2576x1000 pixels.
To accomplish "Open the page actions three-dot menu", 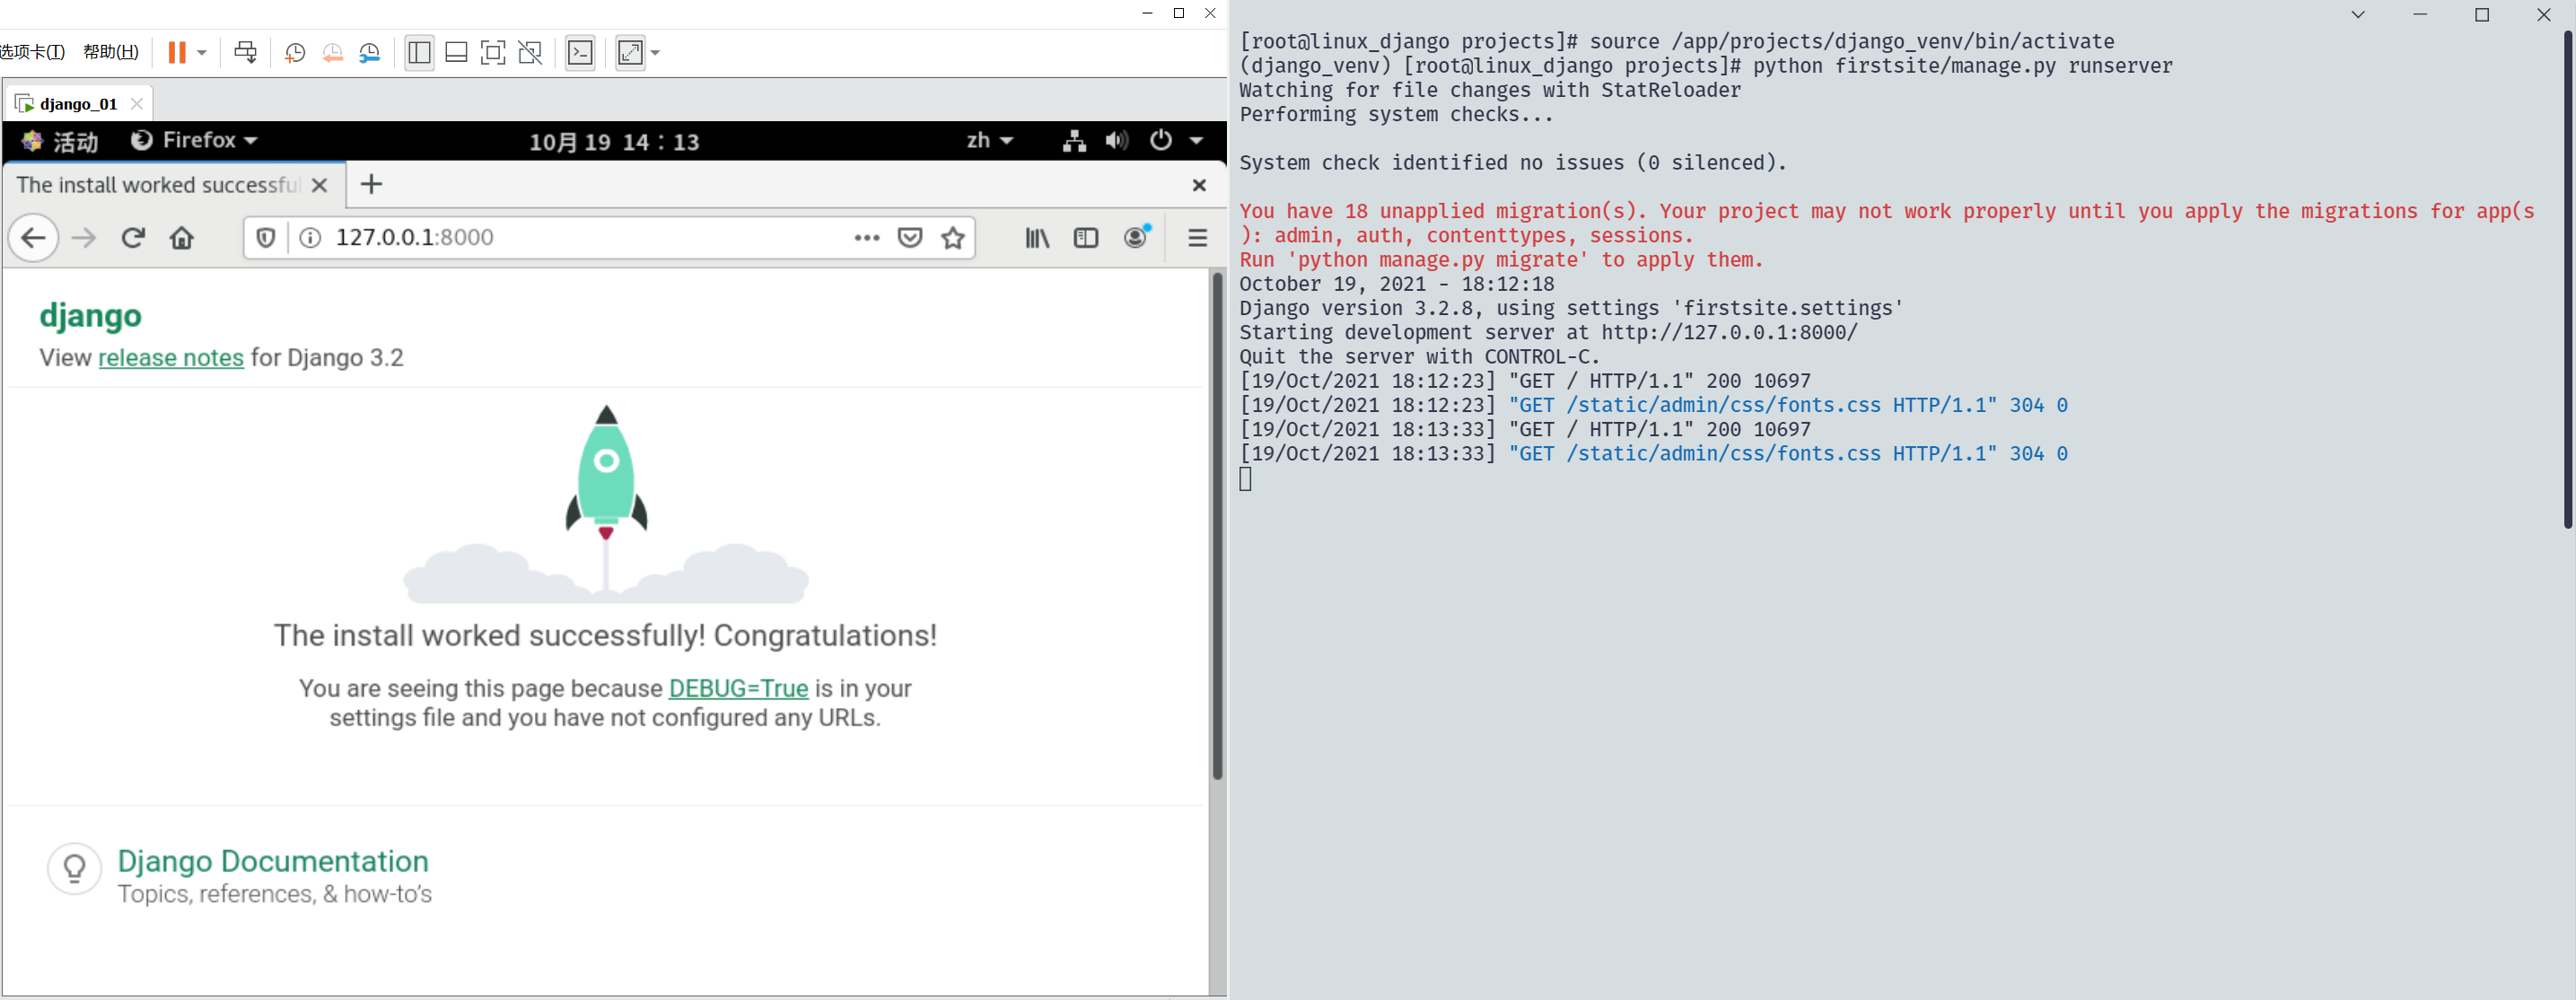I will pyautogui.click(x=866, y=238).
